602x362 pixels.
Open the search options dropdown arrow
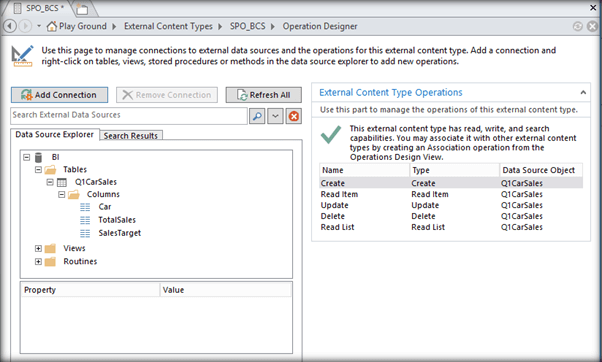pyautogui.click(x=275, y=116)
